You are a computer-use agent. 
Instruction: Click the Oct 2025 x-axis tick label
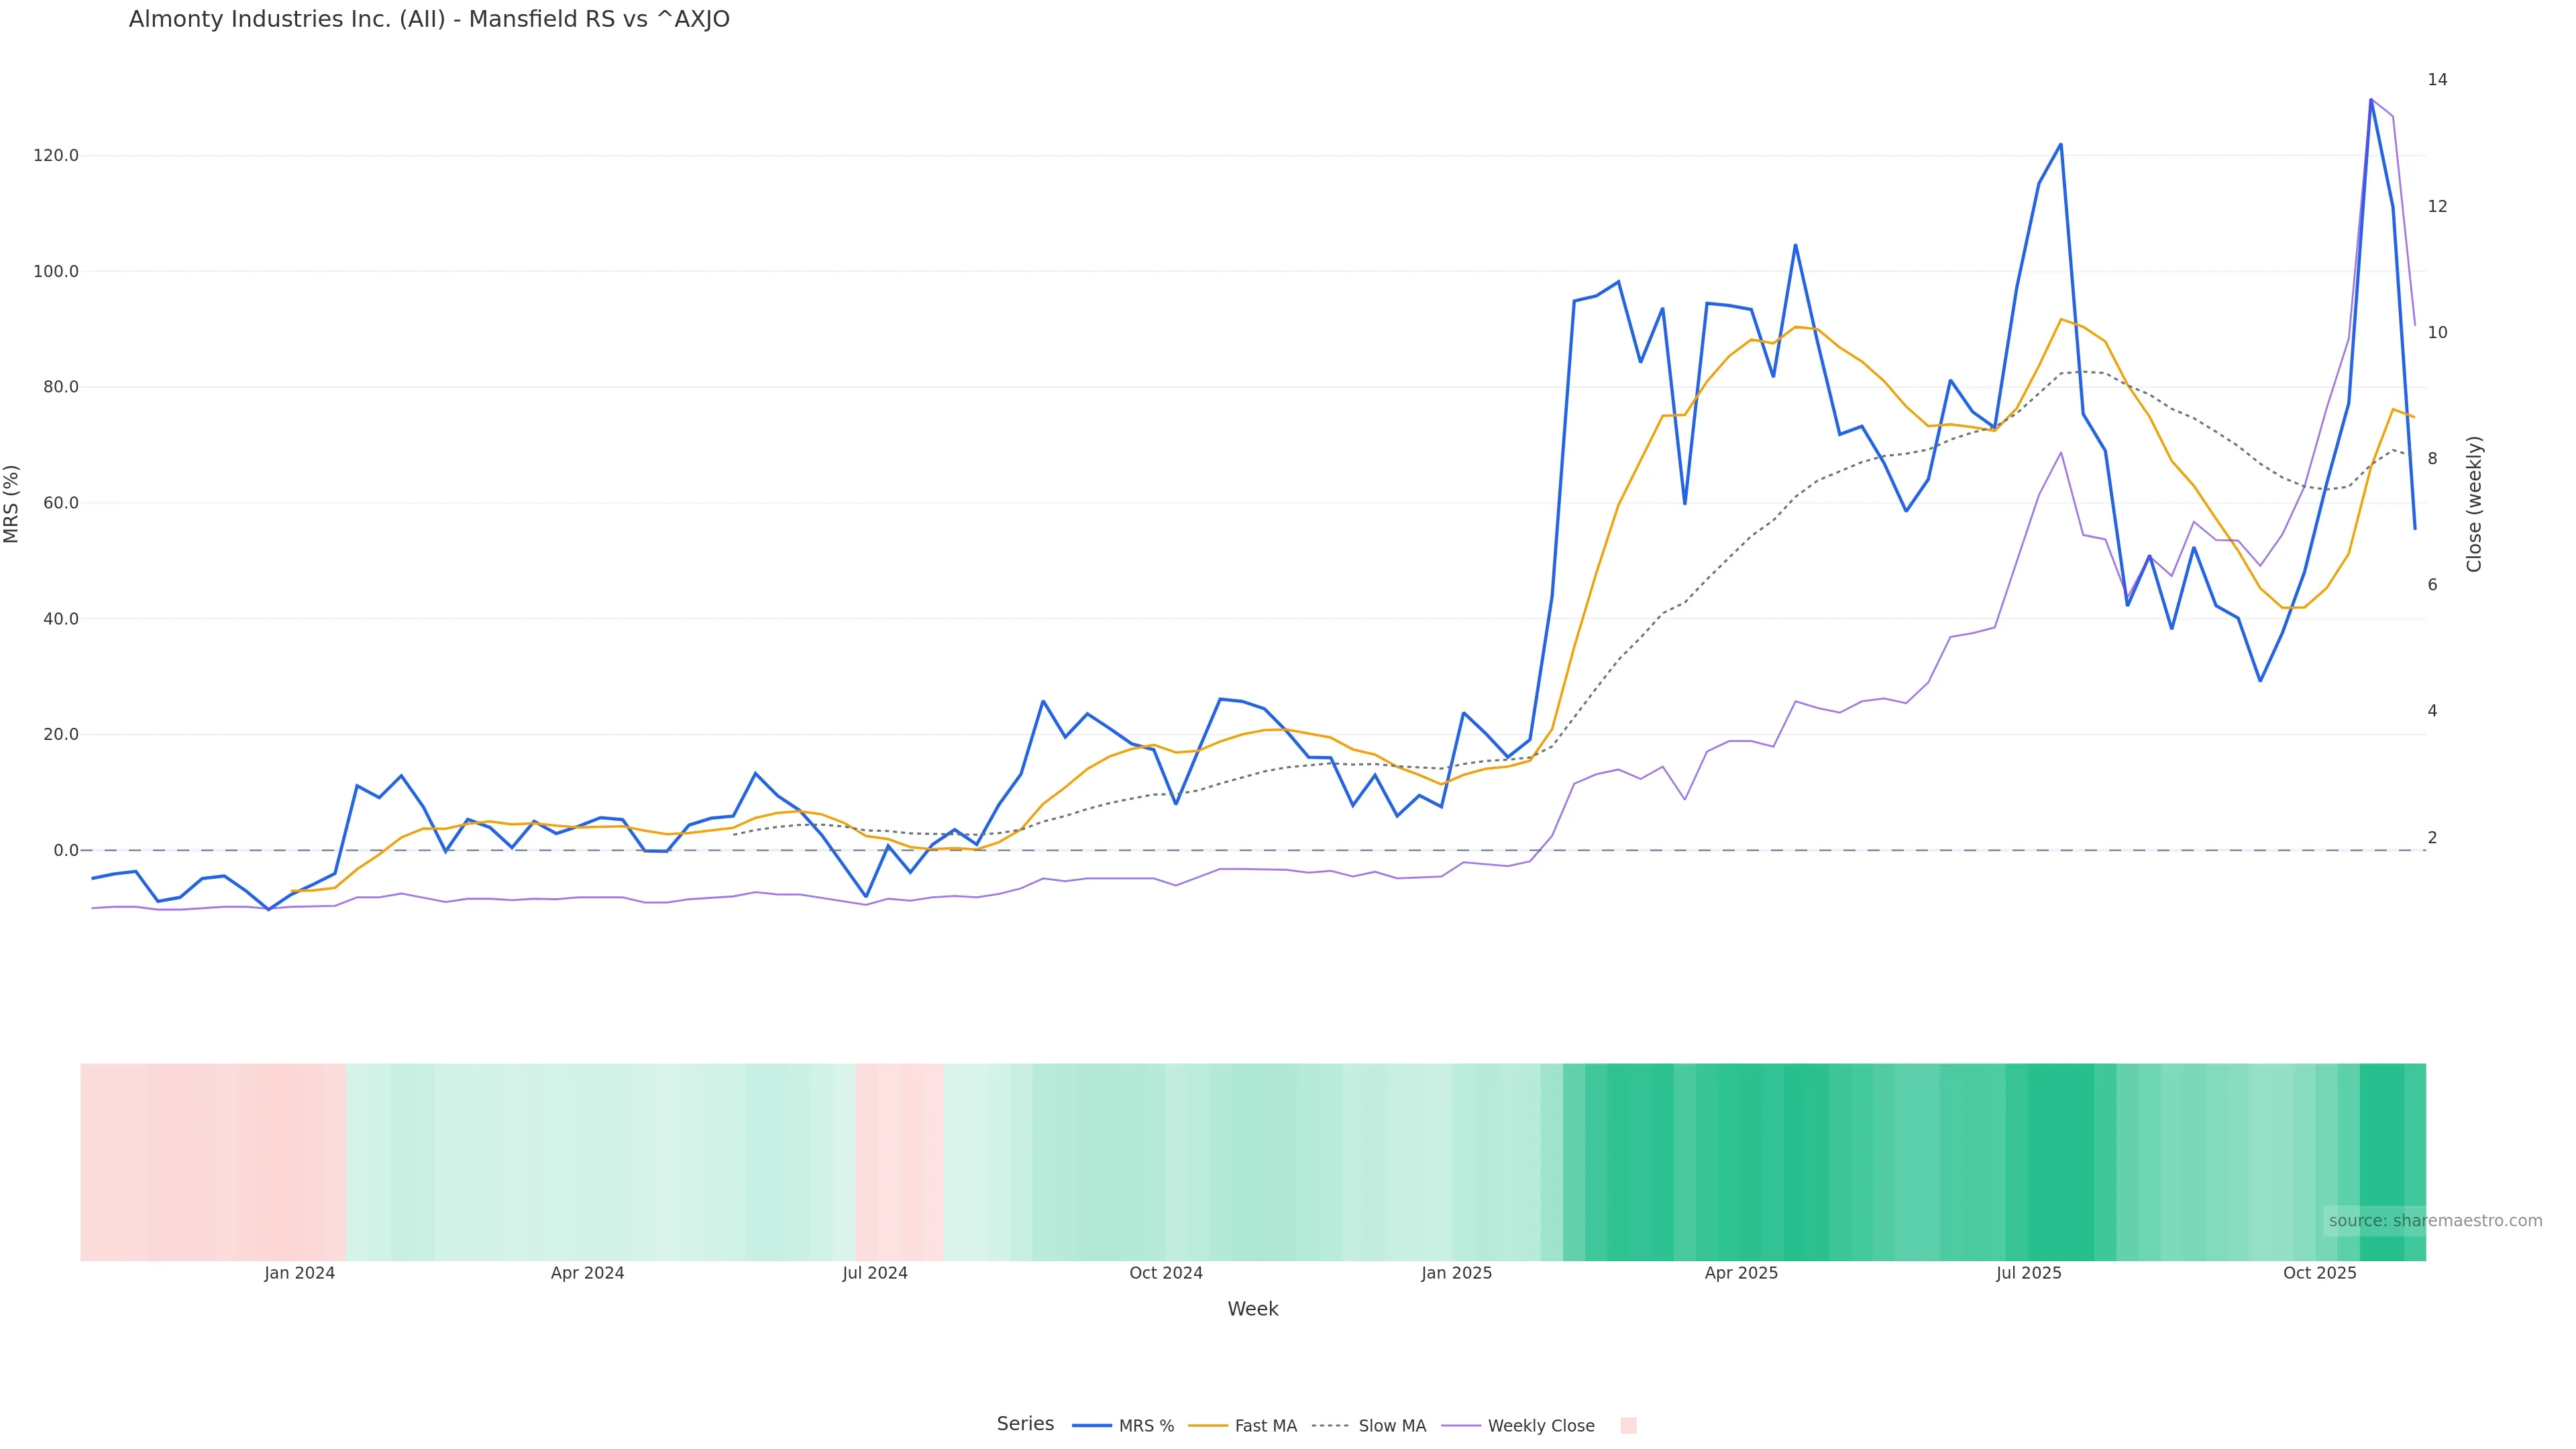pyautogui.click(x=2319, y=1273)
